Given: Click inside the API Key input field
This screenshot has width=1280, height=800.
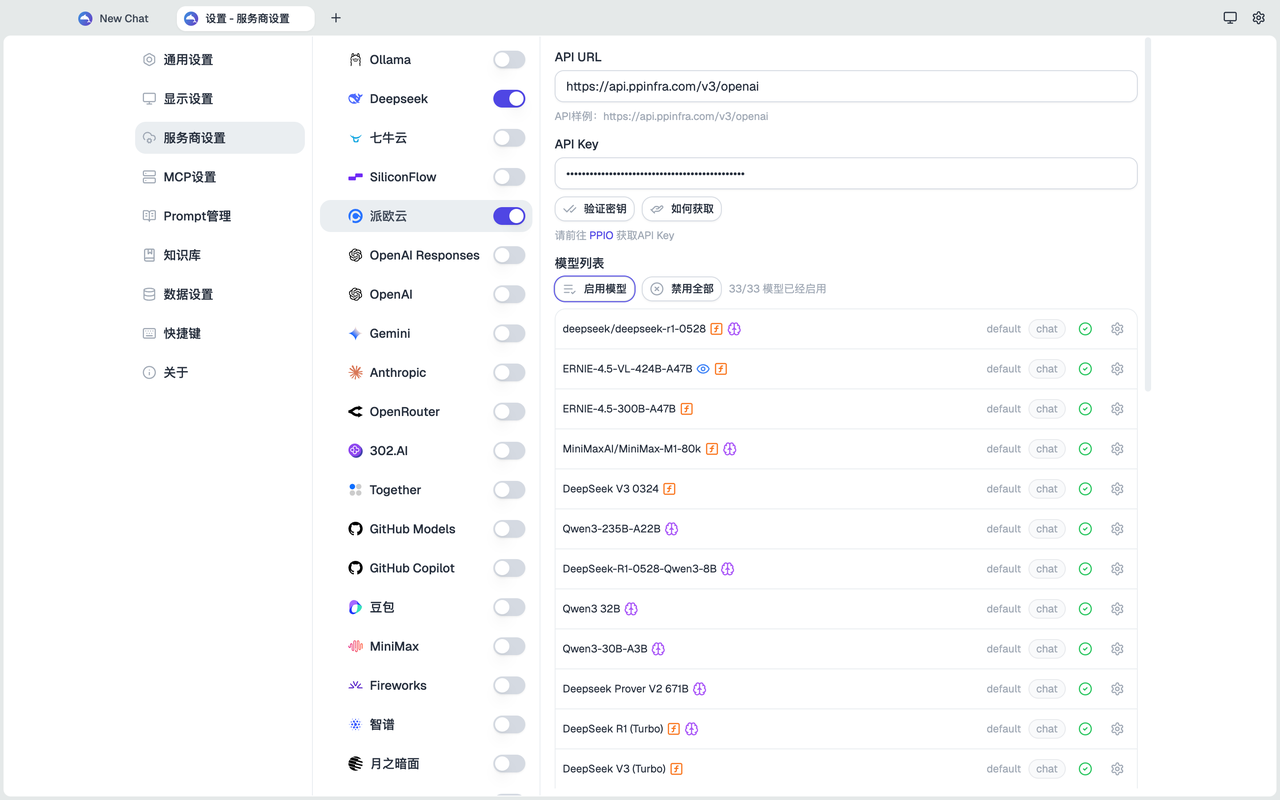Looking at the screenshot, I should [x=845, y=173].
